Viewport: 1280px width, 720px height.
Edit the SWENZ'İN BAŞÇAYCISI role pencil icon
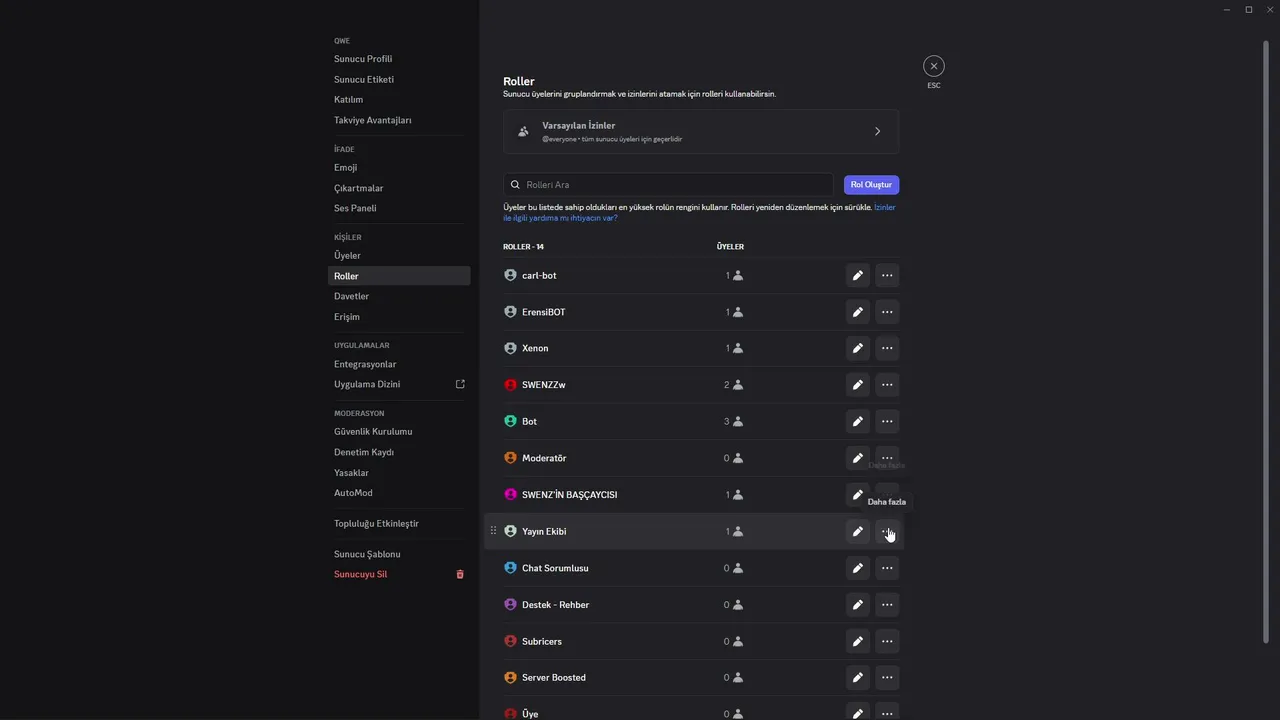(857, 495)
